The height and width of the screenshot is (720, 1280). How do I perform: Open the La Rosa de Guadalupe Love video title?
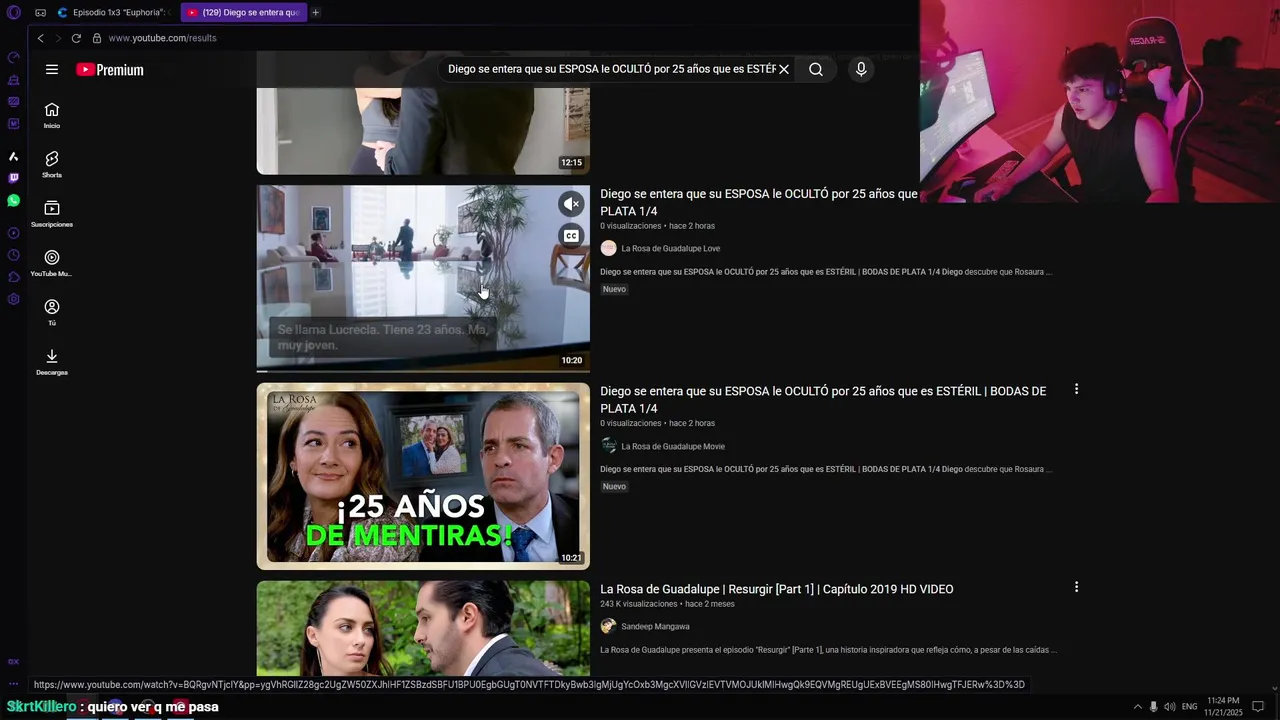pyautogui.click(x=759, y=202)
